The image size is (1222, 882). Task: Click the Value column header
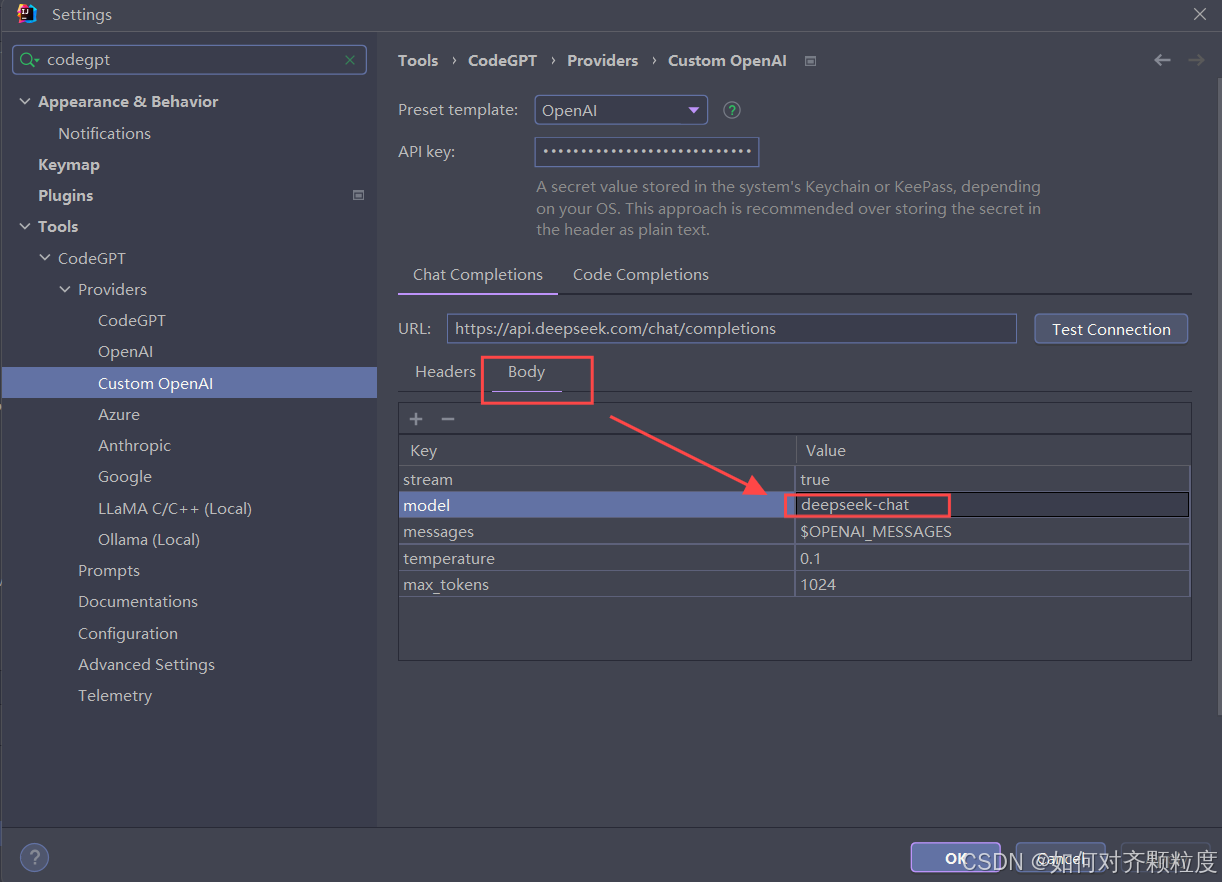tap(992, 451)
